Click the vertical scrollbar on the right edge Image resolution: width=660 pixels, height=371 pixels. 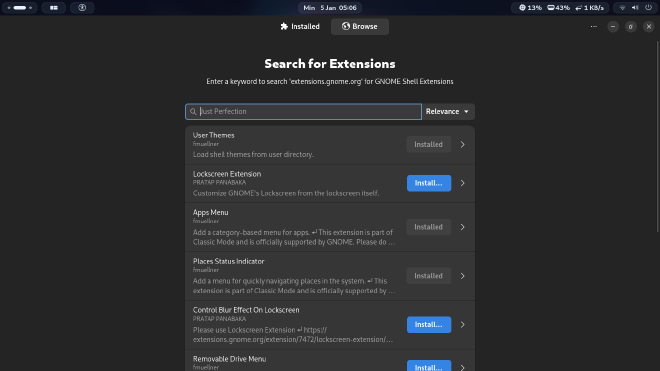(658, 135)
